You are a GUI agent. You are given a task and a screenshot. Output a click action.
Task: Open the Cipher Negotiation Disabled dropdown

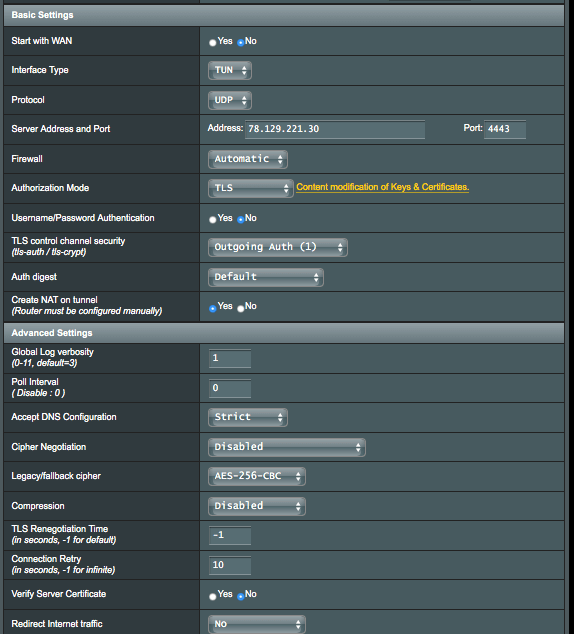pyautogui.click(x=287, y=447)
